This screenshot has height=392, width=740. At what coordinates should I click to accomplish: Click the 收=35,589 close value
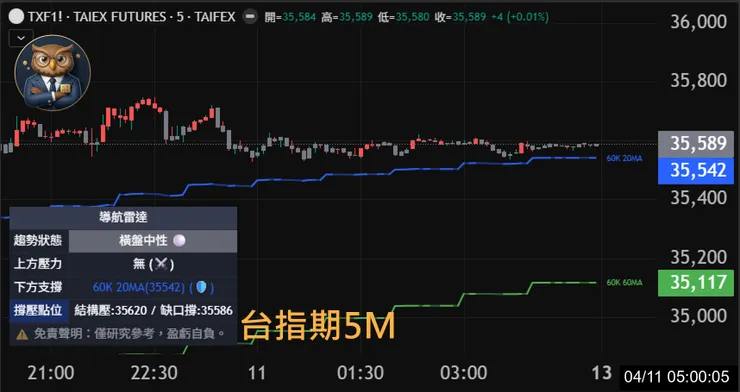click(460, 17)
